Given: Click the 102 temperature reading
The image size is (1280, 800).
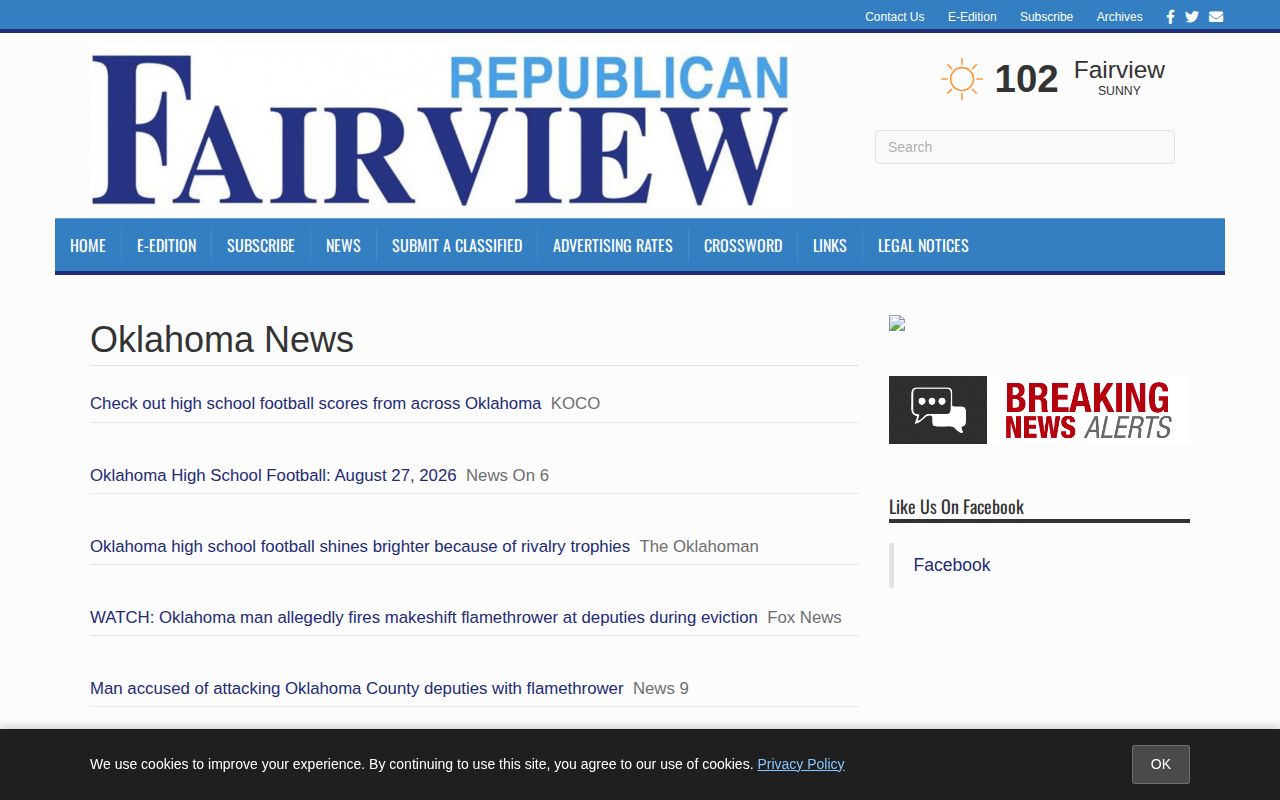Looking at the screenshot, I should pos(1026,79).
